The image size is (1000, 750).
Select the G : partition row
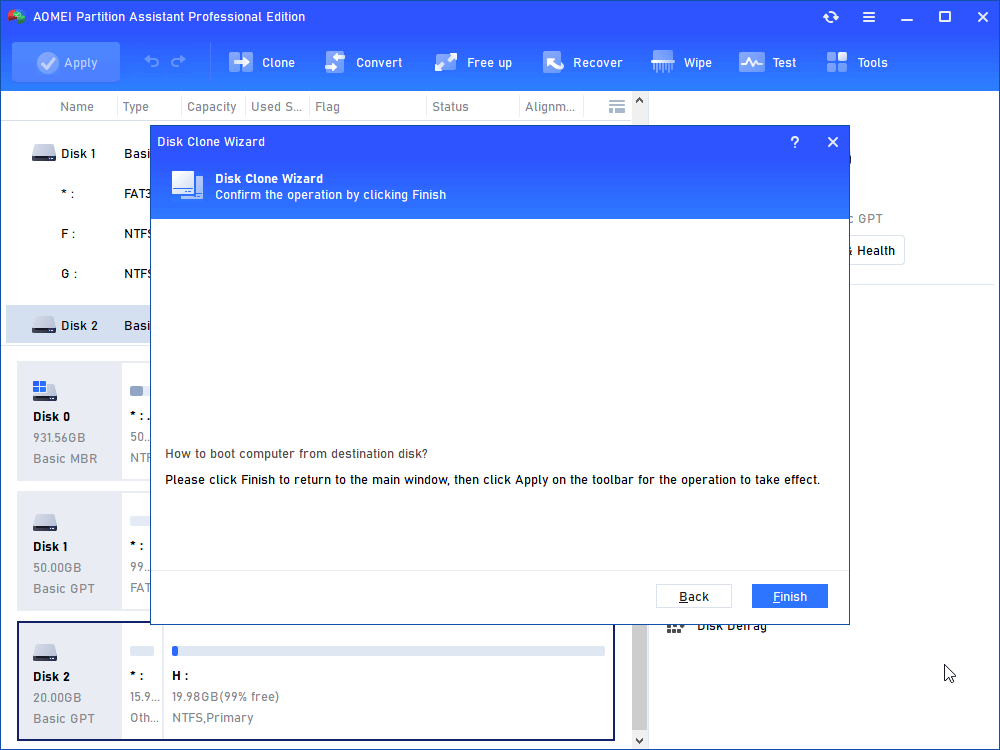pyautogui.click(x=78, y=274)
